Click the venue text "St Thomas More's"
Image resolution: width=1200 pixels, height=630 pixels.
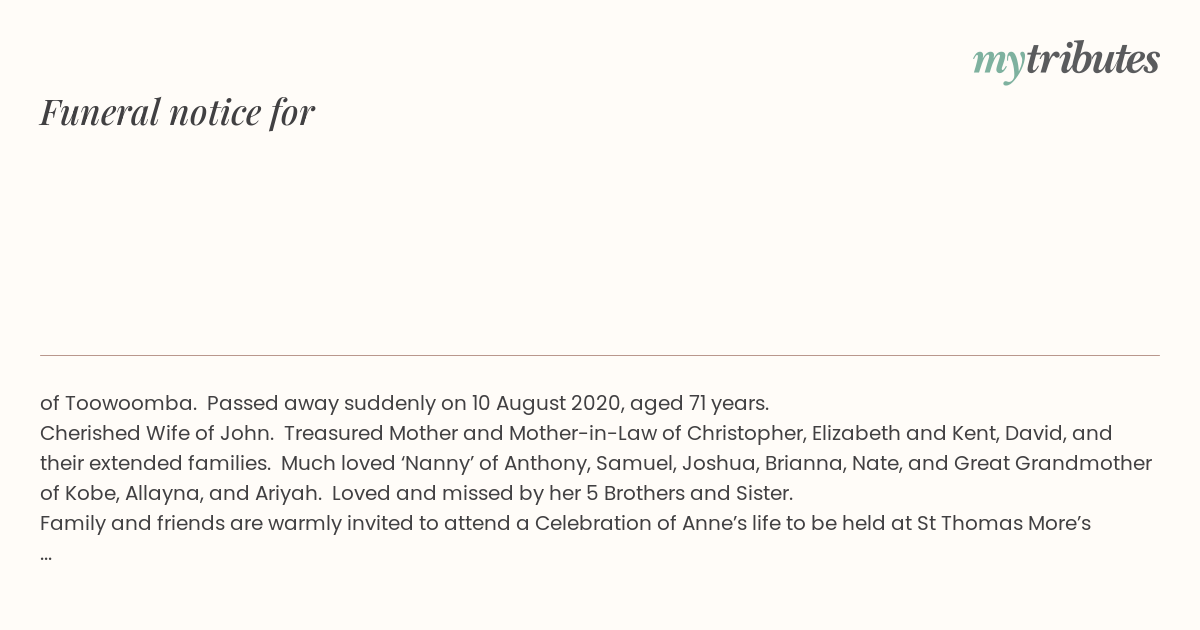1004,523
